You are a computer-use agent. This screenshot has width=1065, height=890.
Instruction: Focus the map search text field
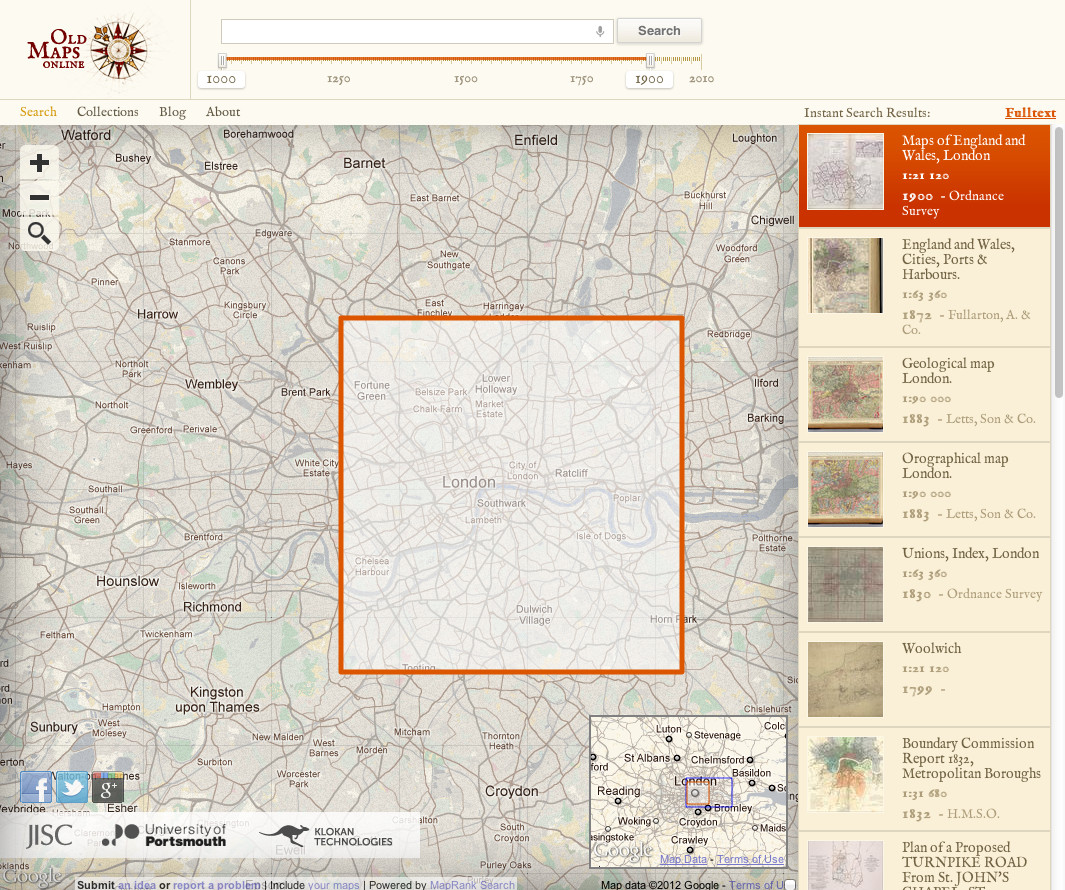405,31
